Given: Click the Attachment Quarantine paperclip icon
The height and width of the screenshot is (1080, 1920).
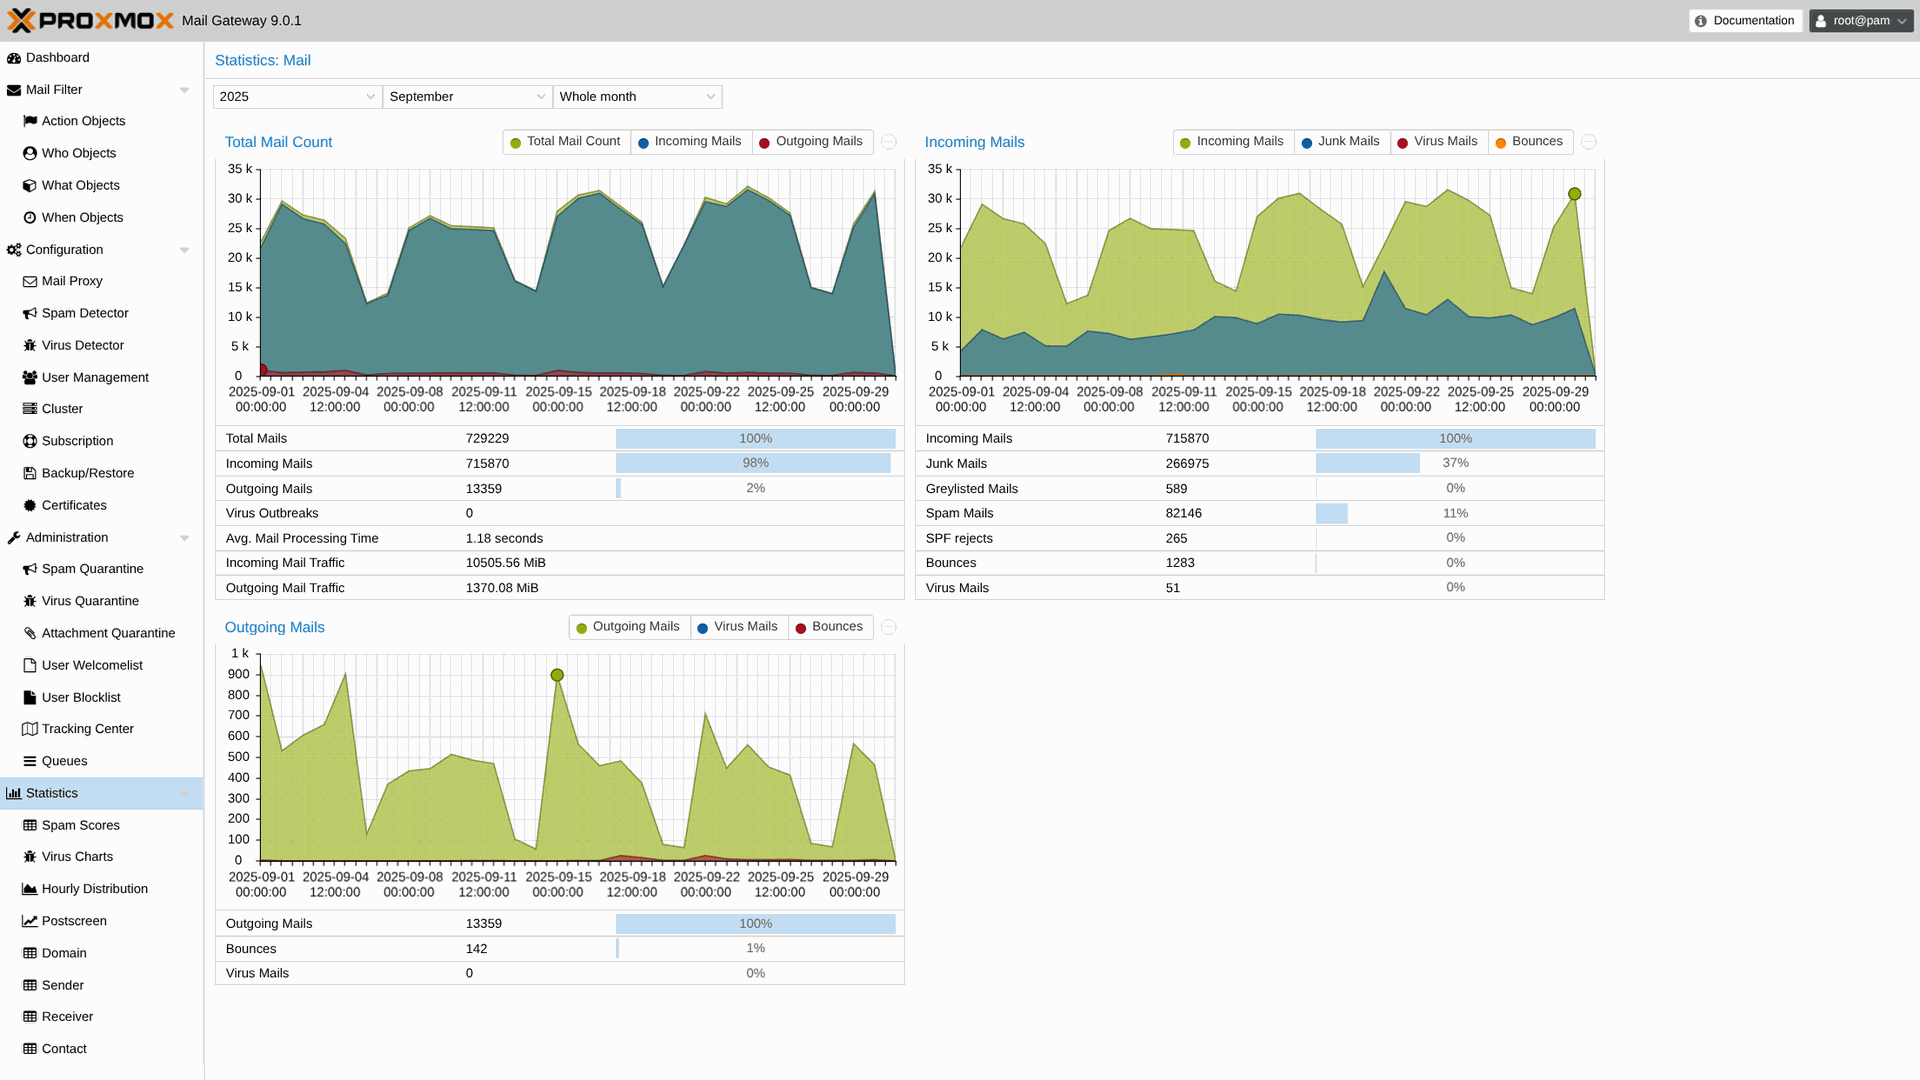Looking at the screenshot, I should (30, 633).
